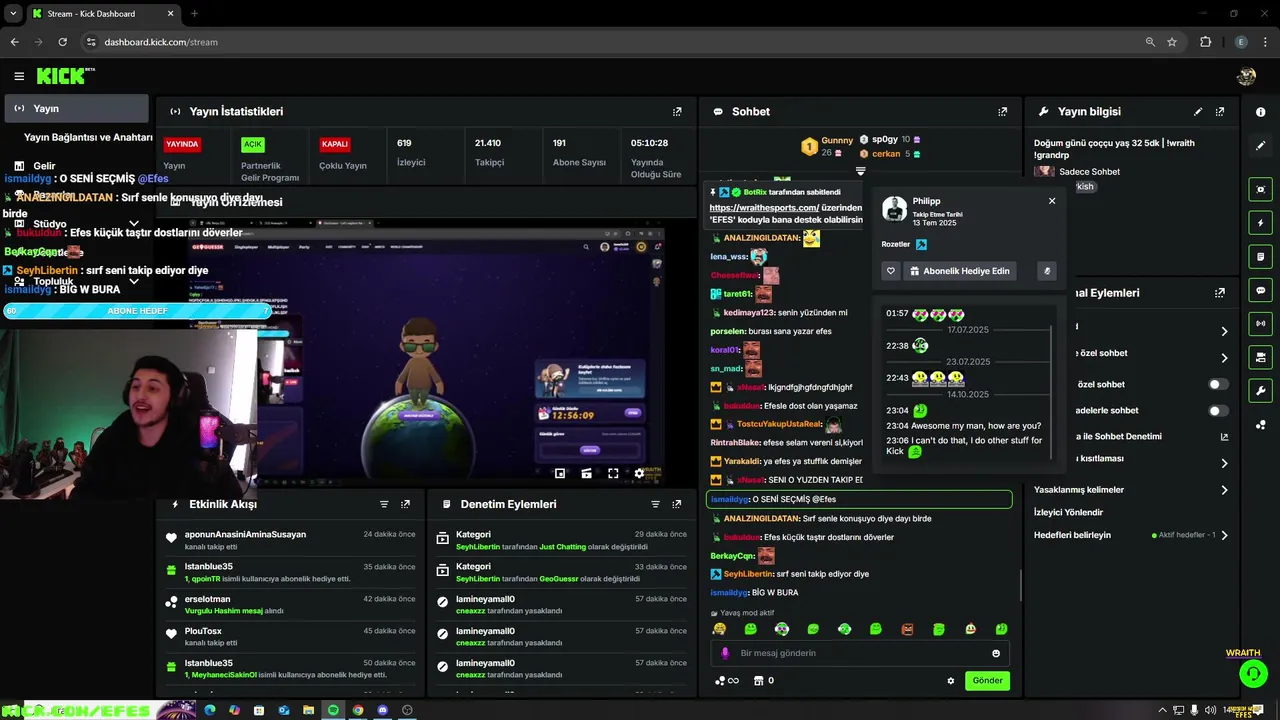Open Discord from the taskbar
The height and width of the screenshot is (720, 1280).
pos(382,710)
